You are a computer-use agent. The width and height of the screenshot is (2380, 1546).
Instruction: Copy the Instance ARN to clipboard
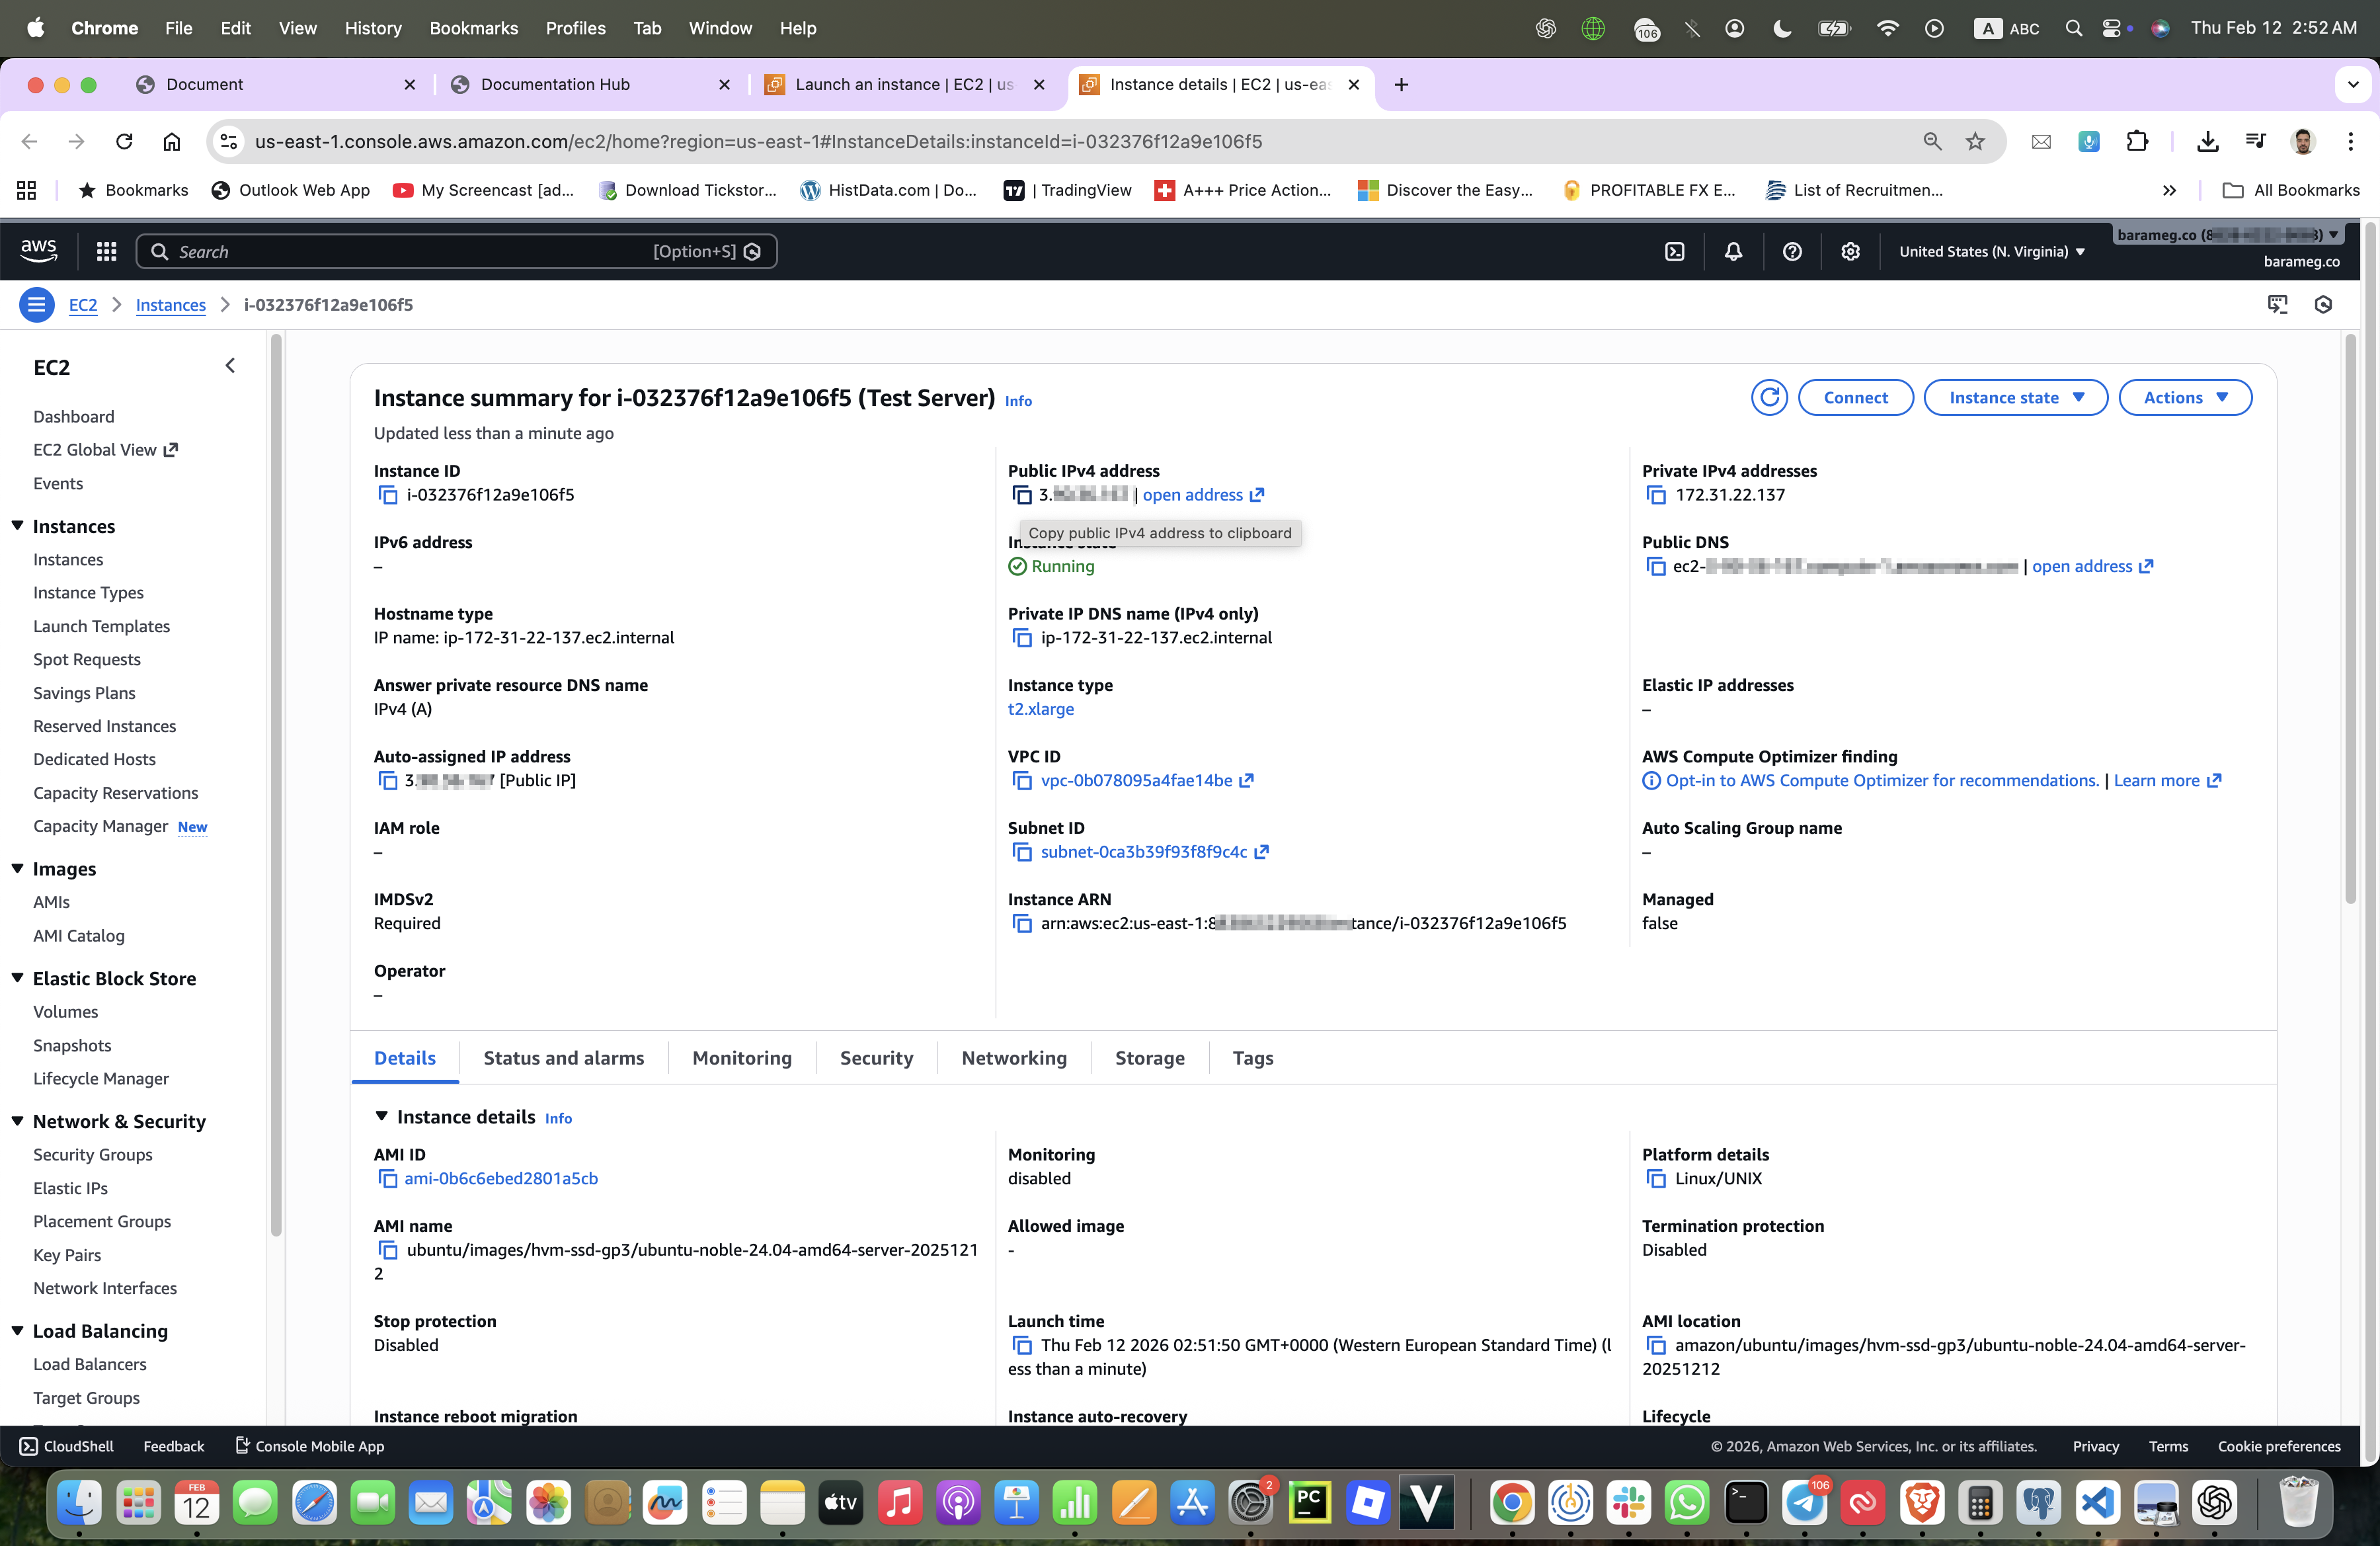click(1022, 924)
